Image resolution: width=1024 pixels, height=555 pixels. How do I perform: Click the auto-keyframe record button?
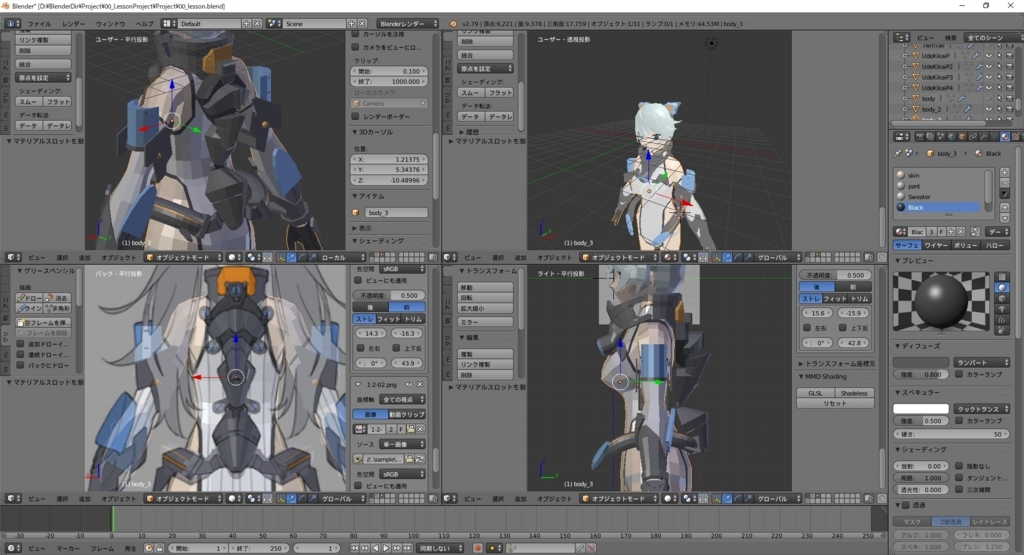(478, 548)
